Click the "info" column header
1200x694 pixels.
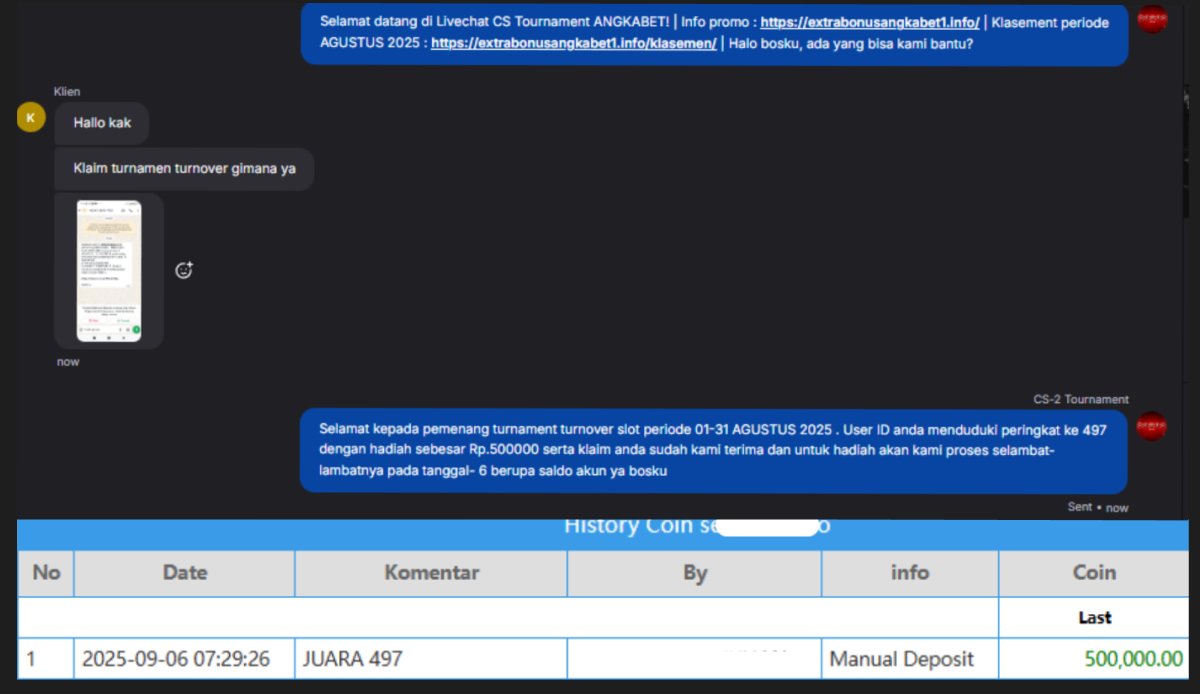click(x=910, y=573)
